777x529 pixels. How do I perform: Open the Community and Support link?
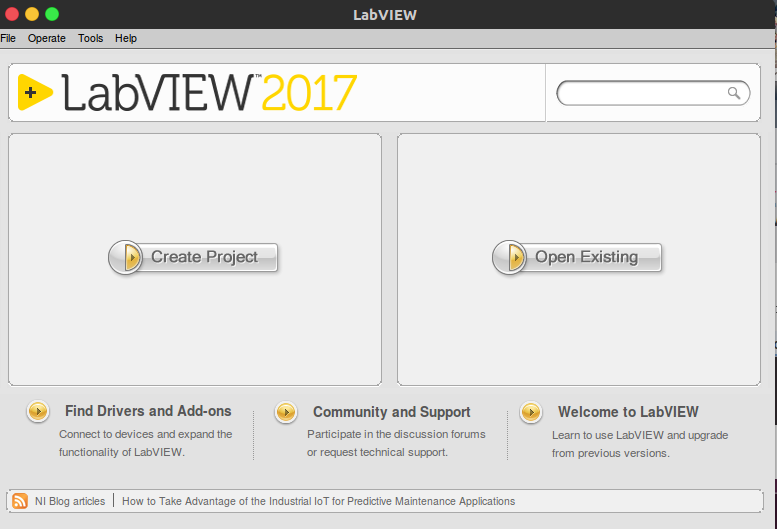[x=391, y=412]
